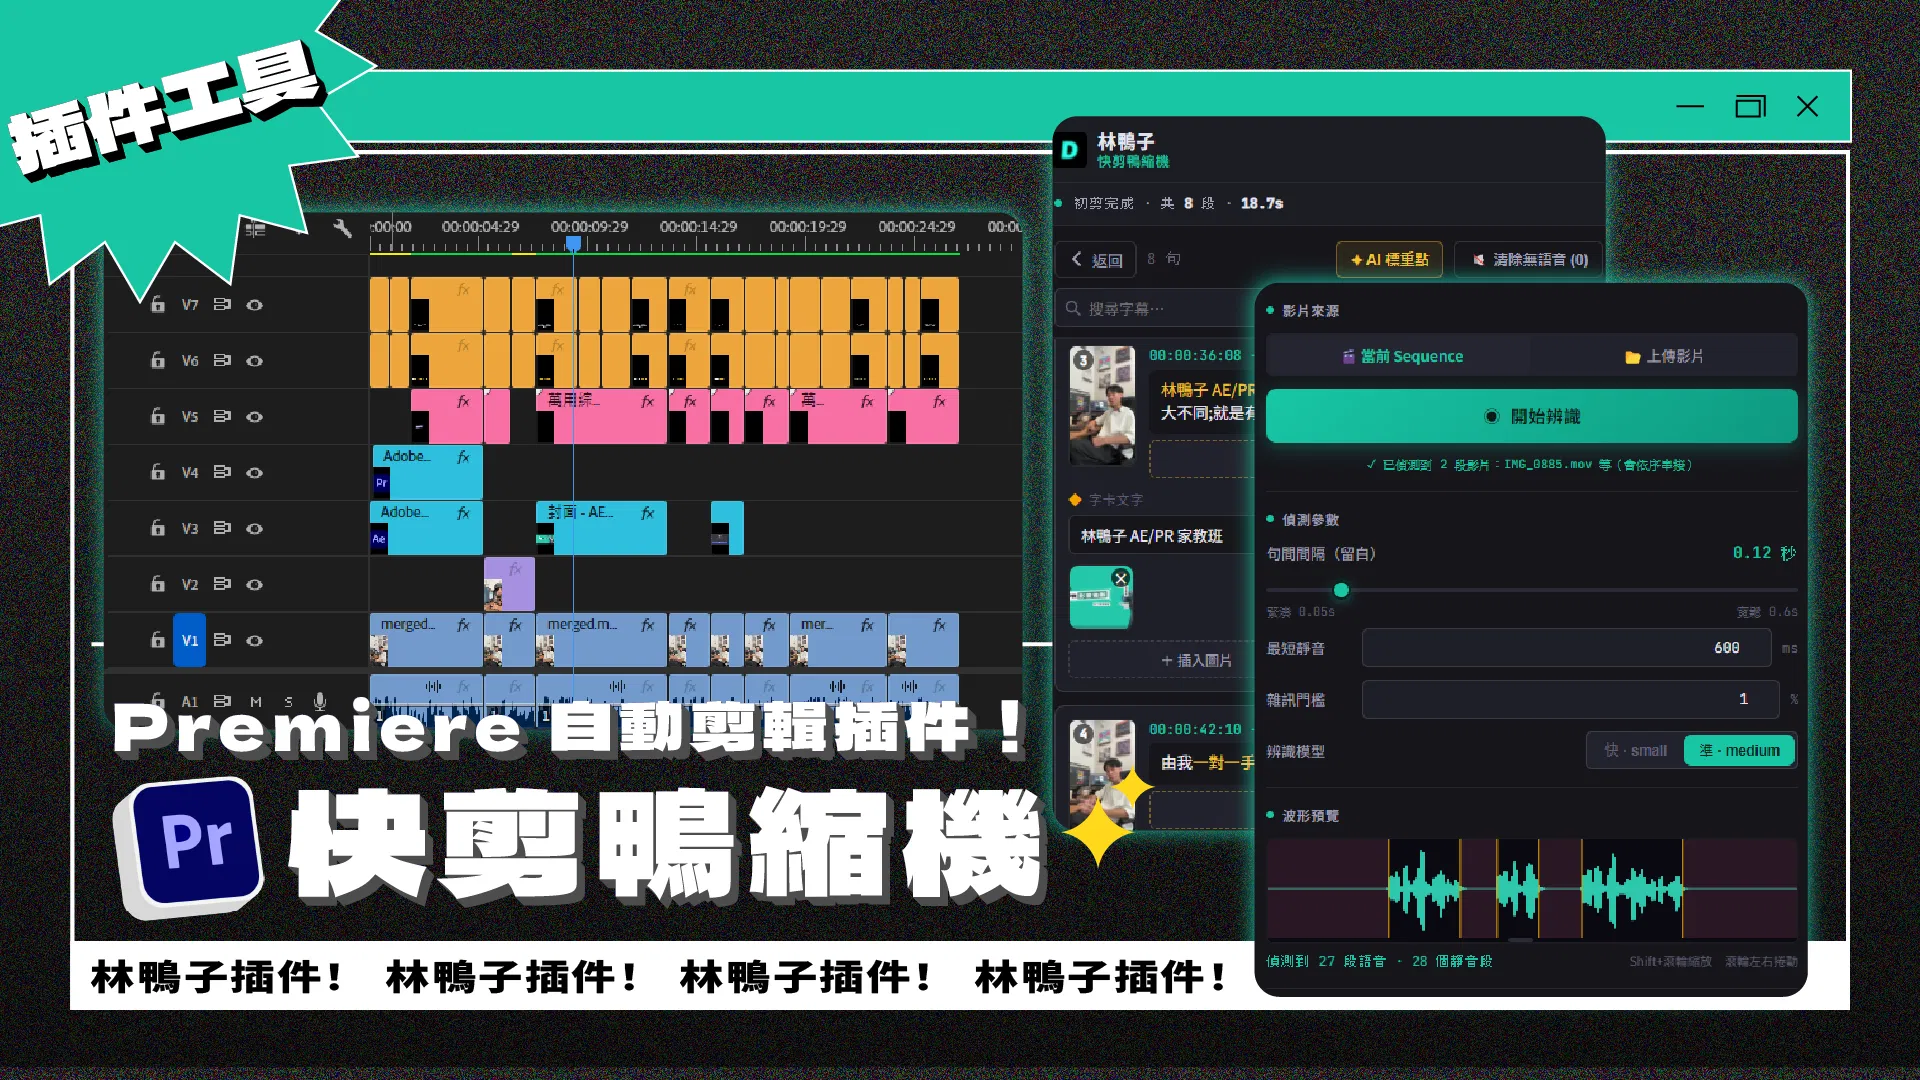Hide track V2 with its eye icon
The width and height of the screenshot is (1920, 1080).
[x=255, y=584]
